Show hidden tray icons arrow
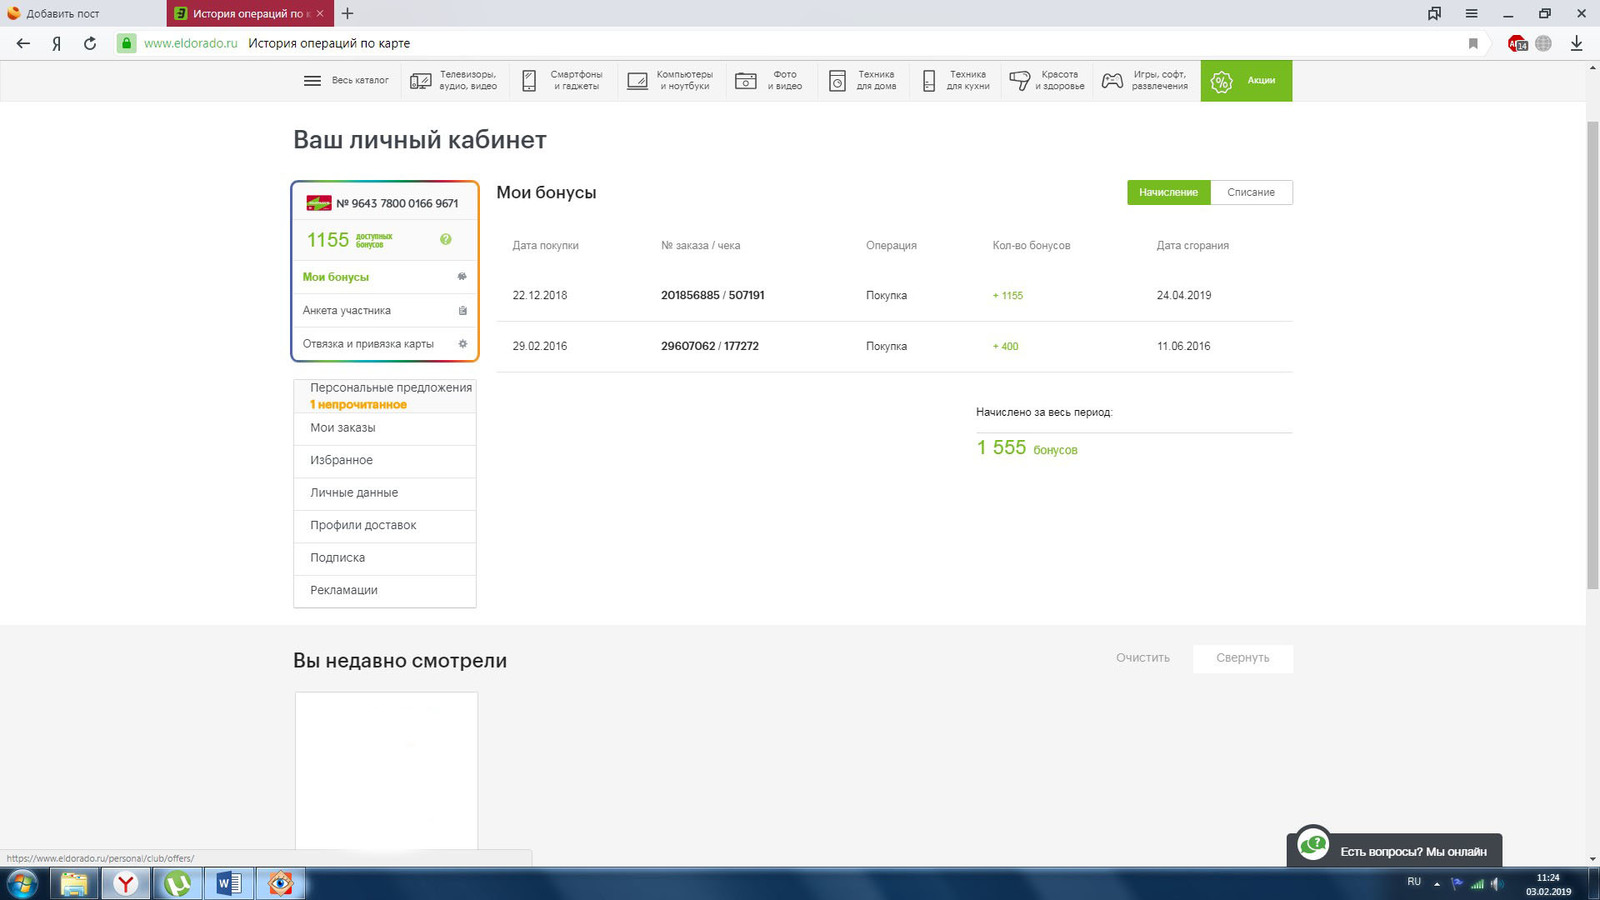Viewport: 1600px width, 900px height. (1437, 884)
